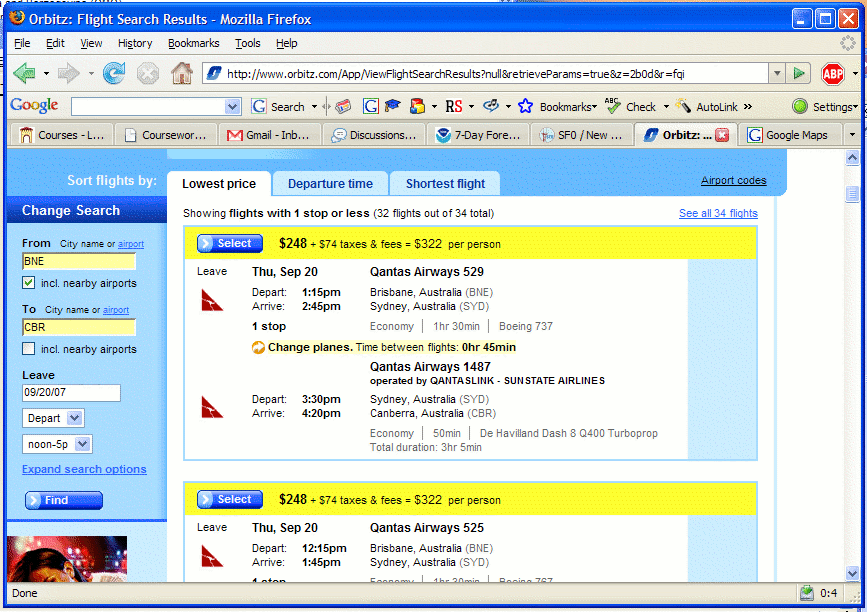867x612 pixels.
Task: Click the From airport link
Action: coord(131,244)
